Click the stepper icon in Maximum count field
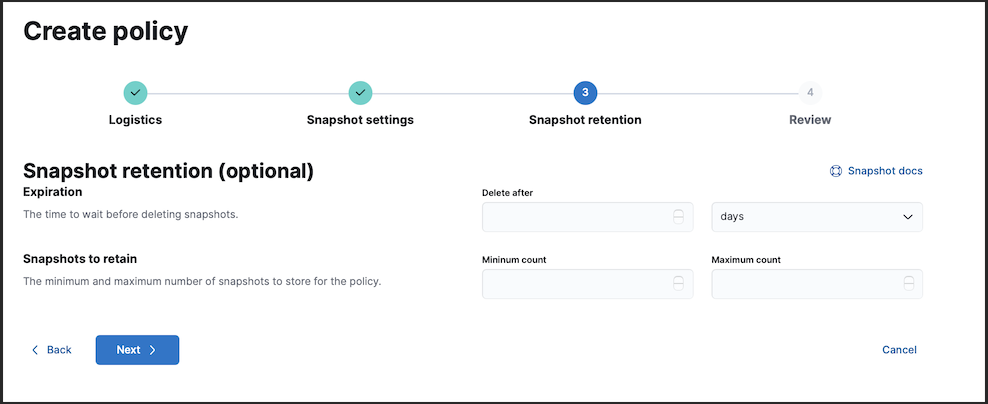 point(908,284)
